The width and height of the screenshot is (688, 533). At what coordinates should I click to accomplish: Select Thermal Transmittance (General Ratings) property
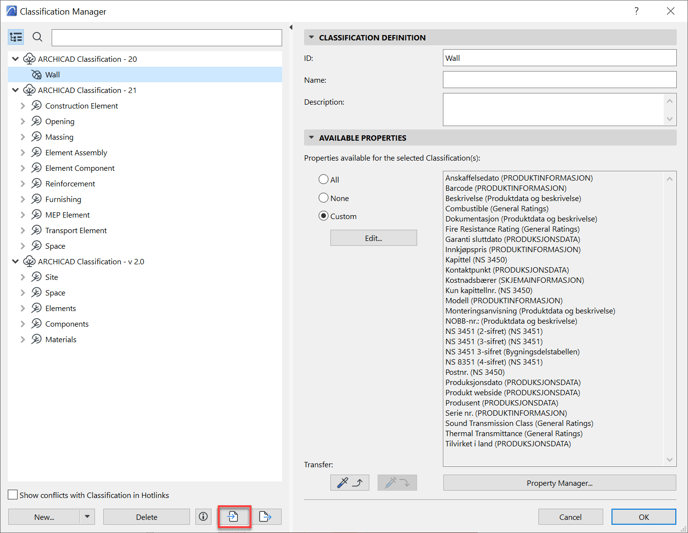514,433
